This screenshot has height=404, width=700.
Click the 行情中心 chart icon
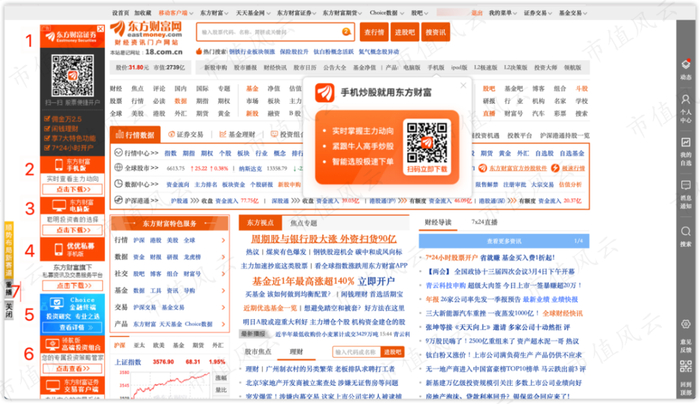(x=118, y=153)
